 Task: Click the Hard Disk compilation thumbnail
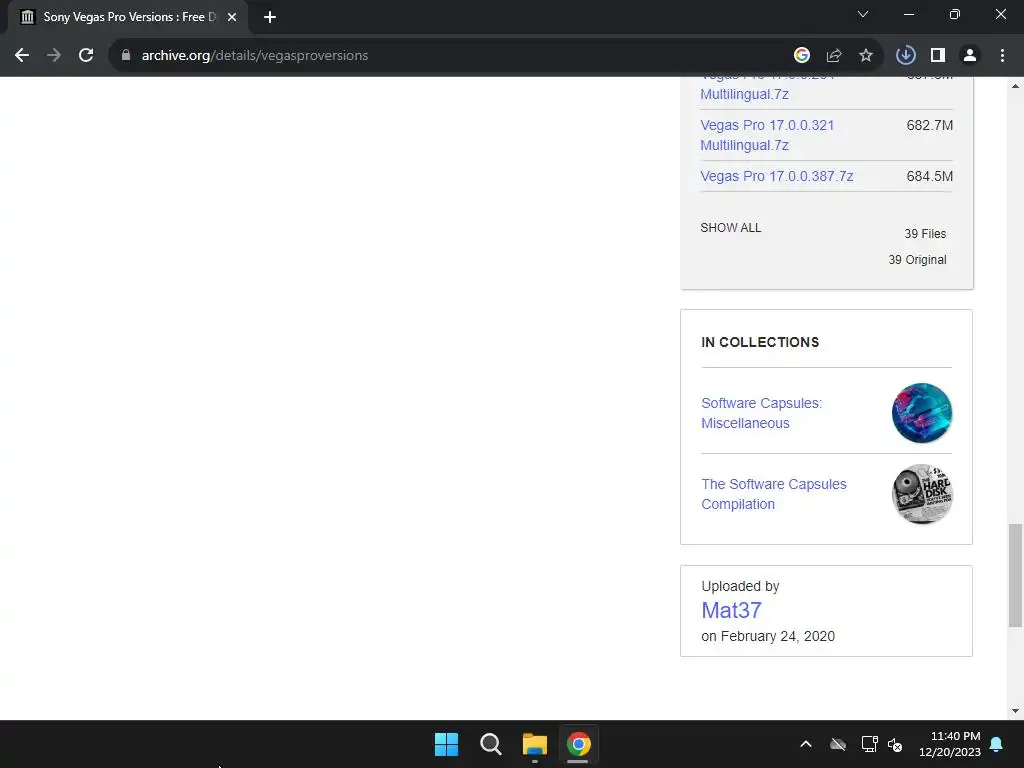point(921,494)
